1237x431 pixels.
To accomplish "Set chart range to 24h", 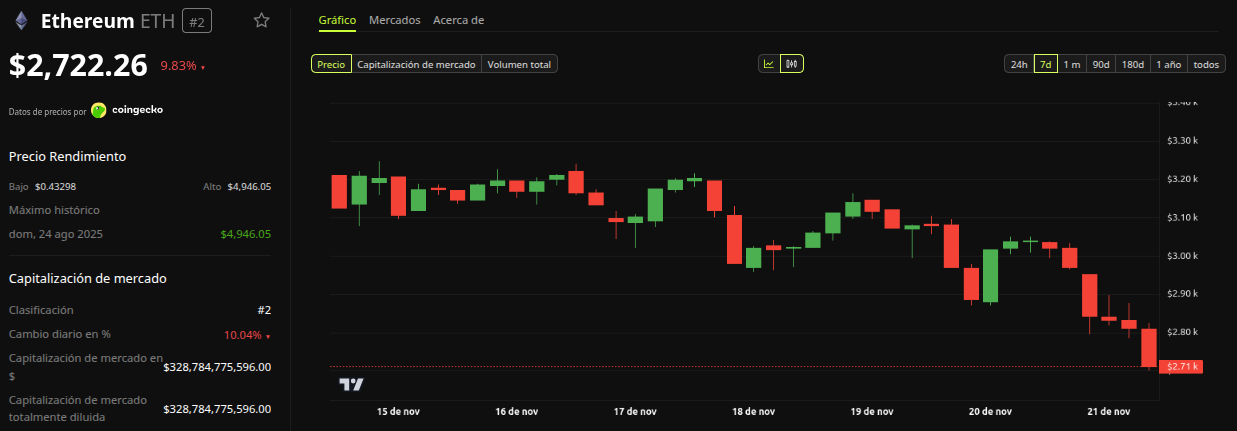I will [1019, 64].
